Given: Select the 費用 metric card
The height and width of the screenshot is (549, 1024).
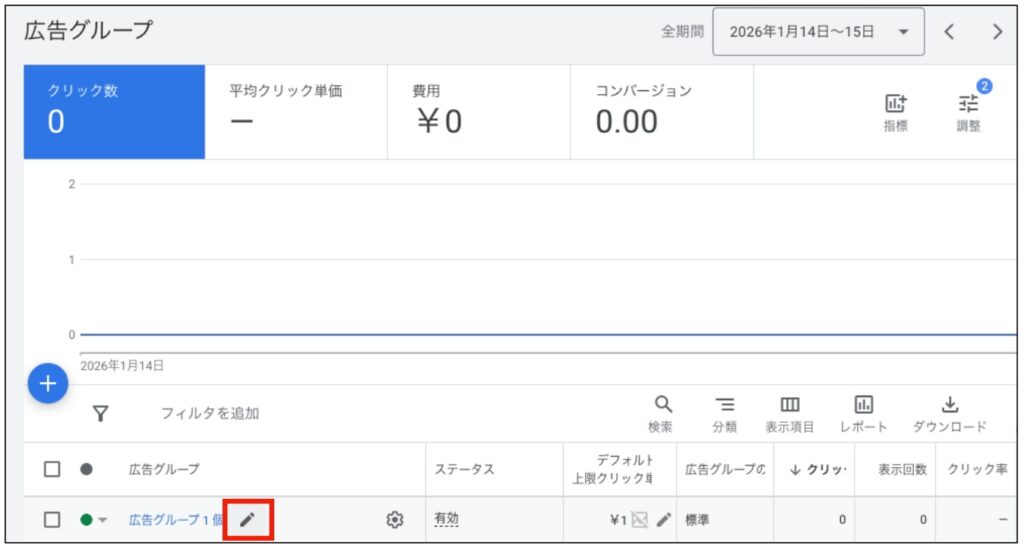Looking at the screenshot, I should coord(478,112).
